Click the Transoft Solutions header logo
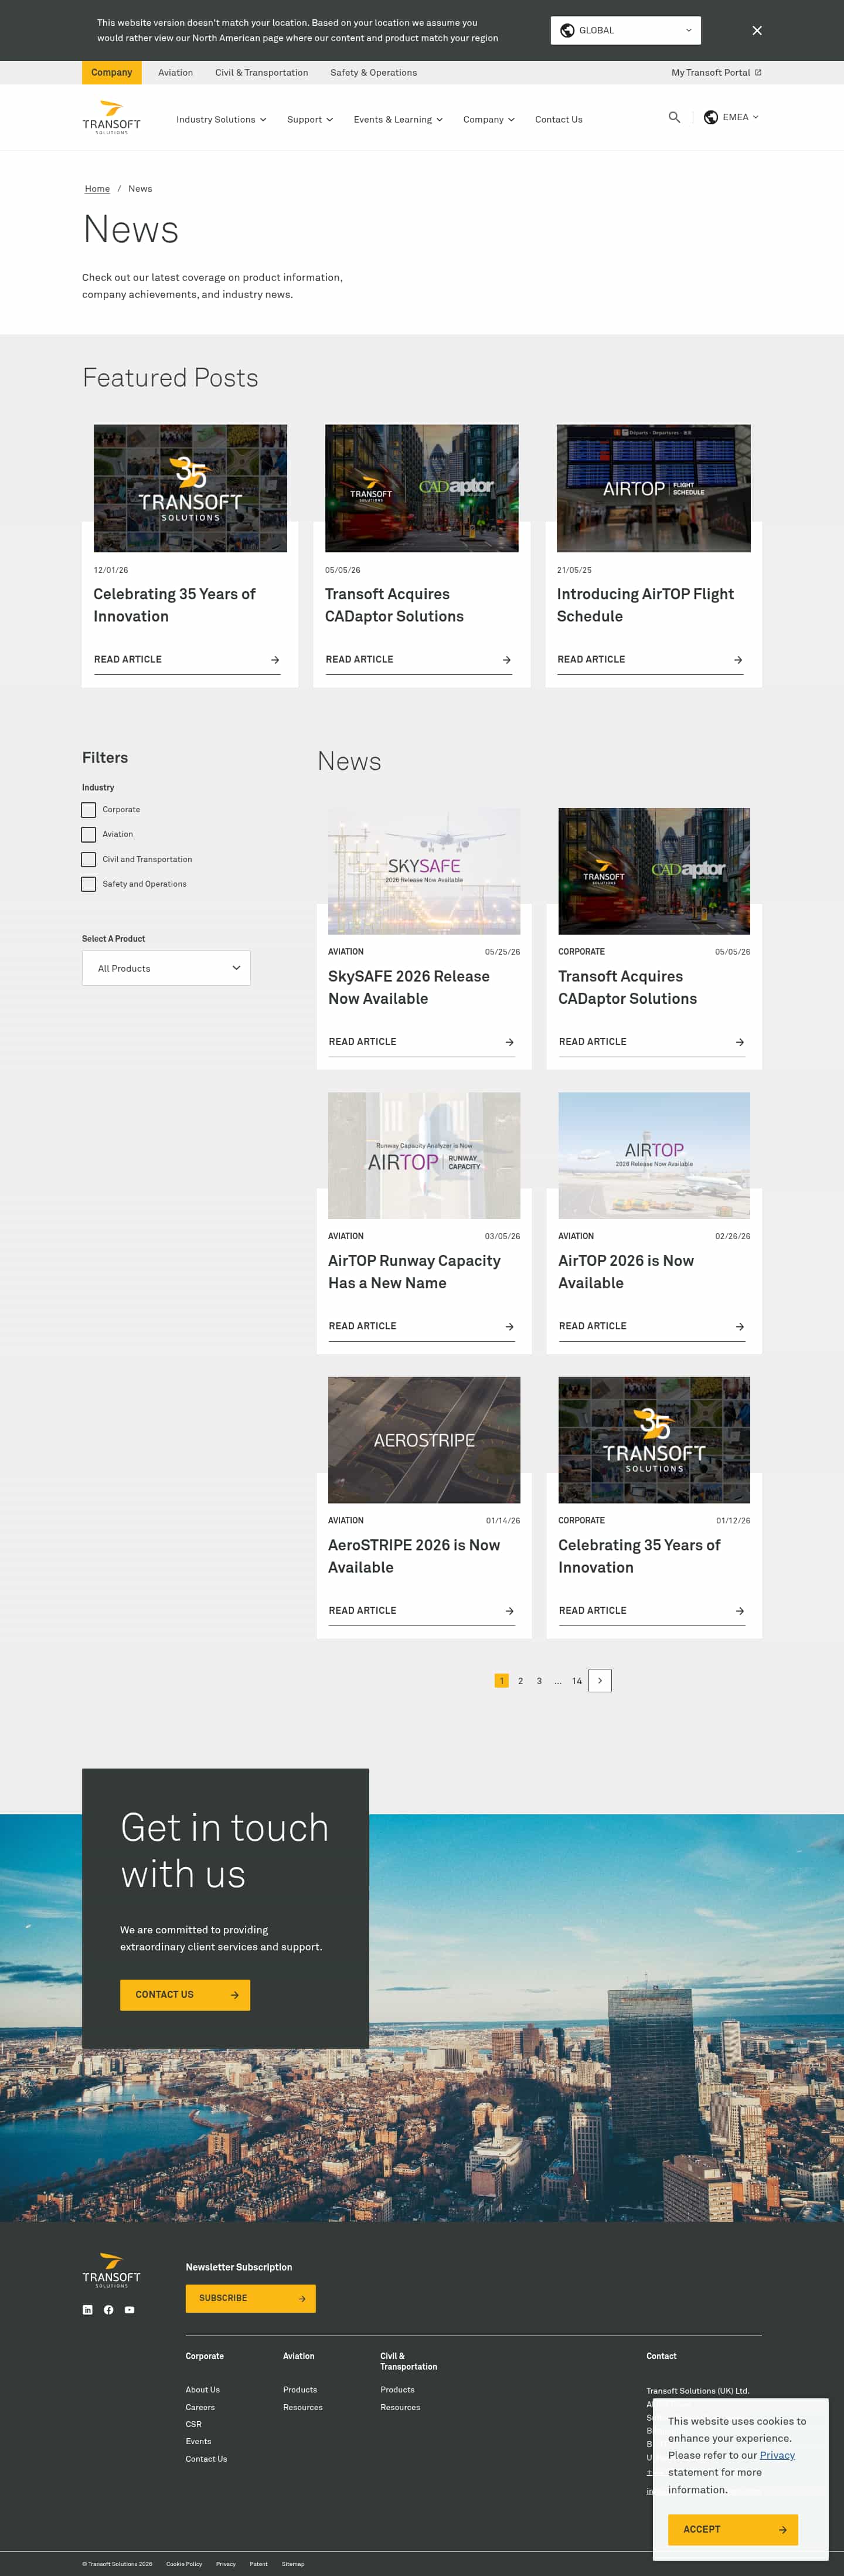 [x=111, y=117]
